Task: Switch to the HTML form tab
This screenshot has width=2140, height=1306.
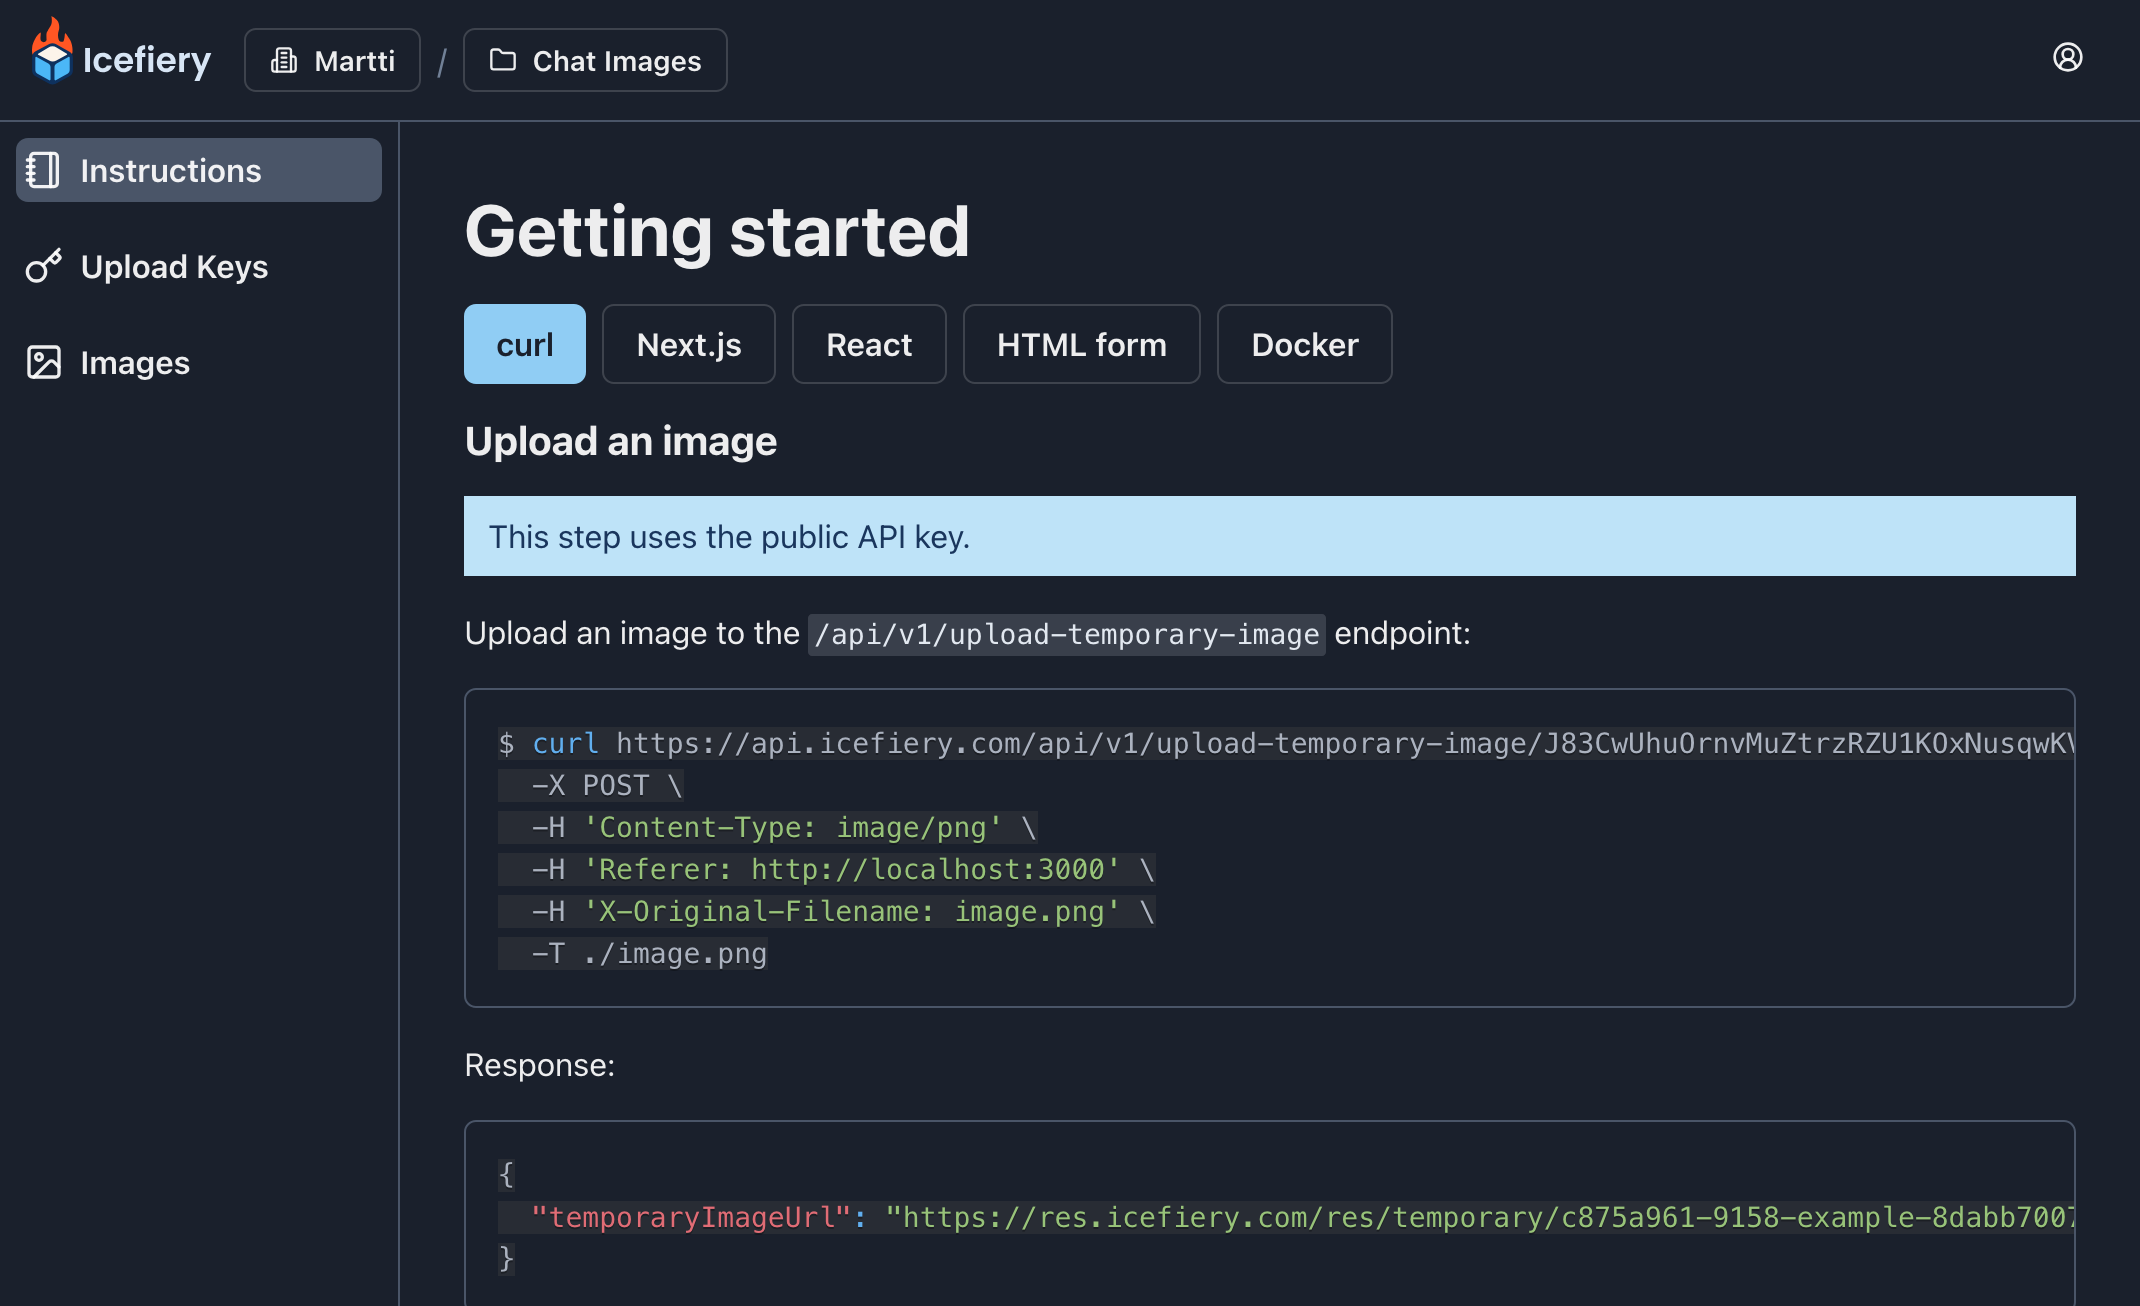Action: pos(1082,344)
